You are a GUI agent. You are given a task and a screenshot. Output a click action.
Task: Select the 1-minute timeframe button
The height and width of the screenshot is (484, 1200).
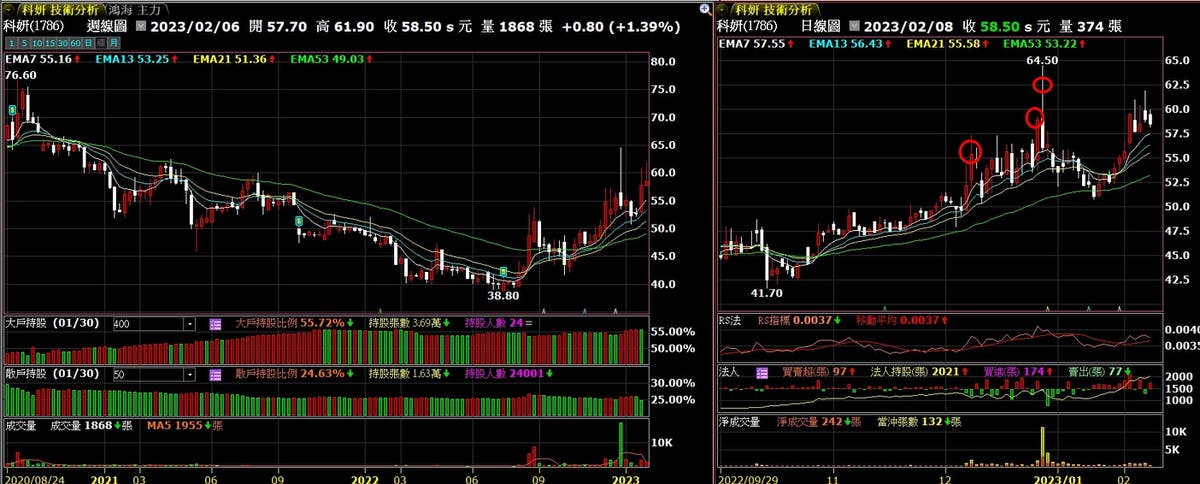click(x=11, y=43)
